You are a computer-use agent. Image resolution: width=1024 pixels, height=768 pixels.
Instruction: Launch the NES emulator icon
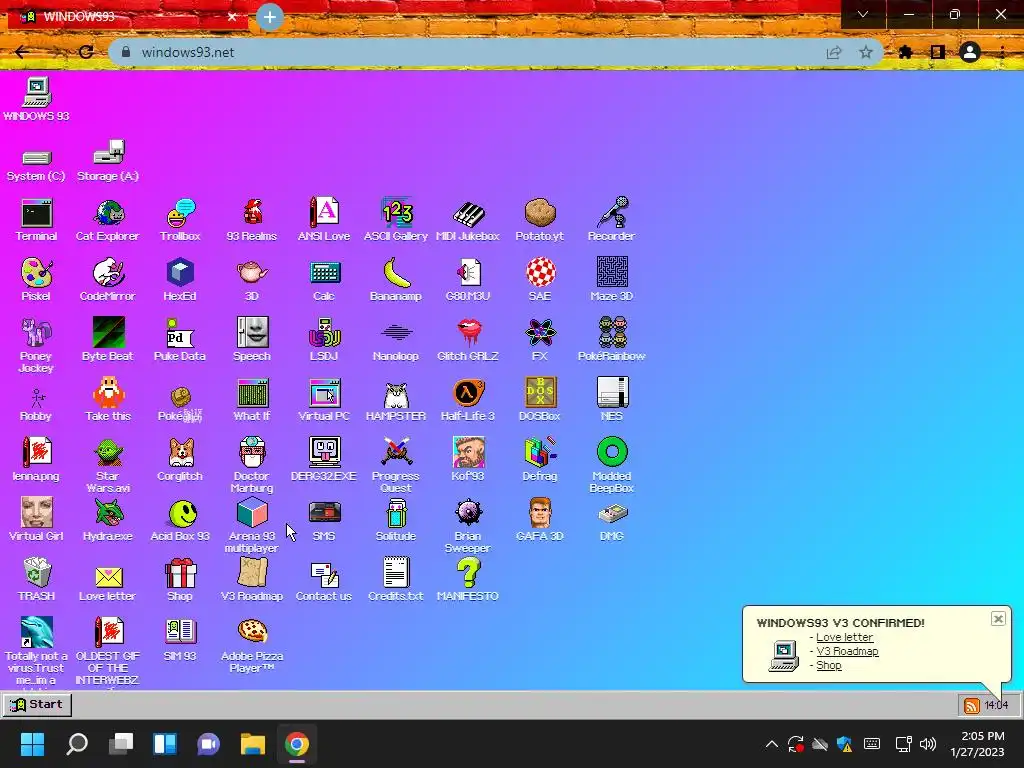pos(612,400)
